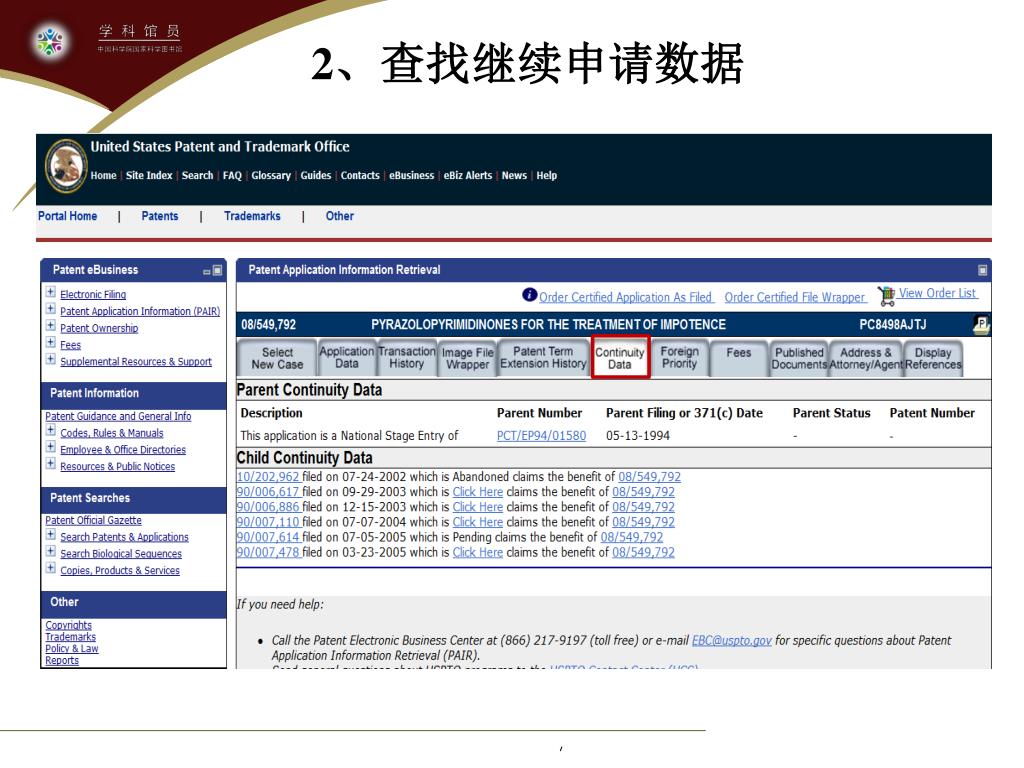
Task: Click the Click Here link for 90/006,886
Action: (x=478, y=507)
